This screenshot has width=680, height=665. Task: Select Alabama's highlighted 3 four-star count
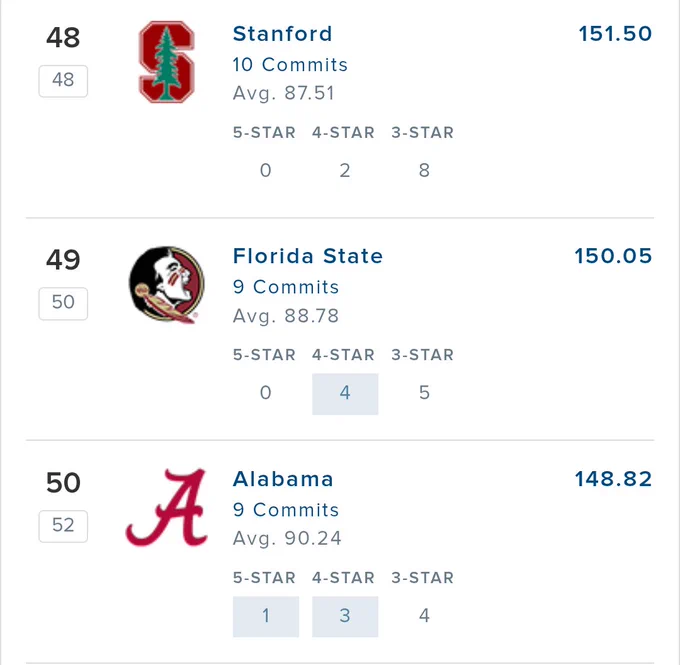coord(345,616)
